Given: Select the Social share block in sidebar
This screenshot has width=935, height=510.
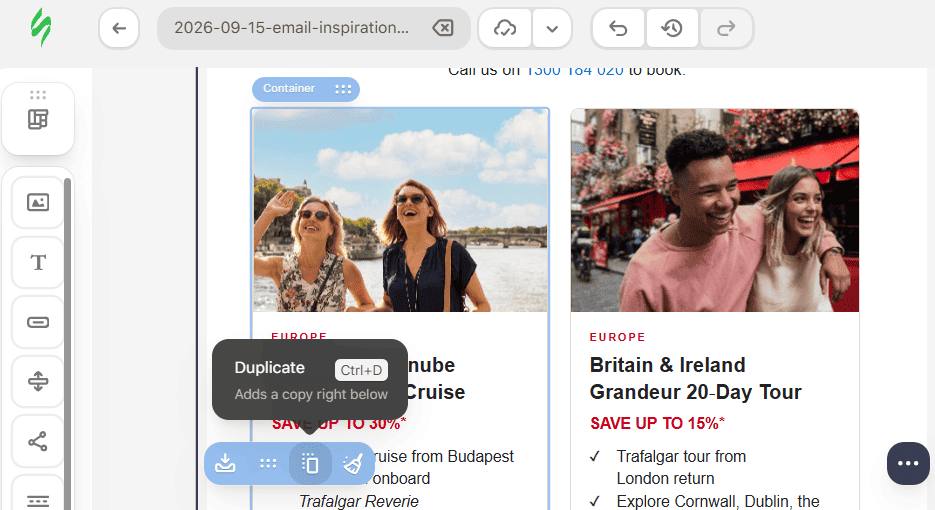Looking at the screenshot, I should point(38,441).
